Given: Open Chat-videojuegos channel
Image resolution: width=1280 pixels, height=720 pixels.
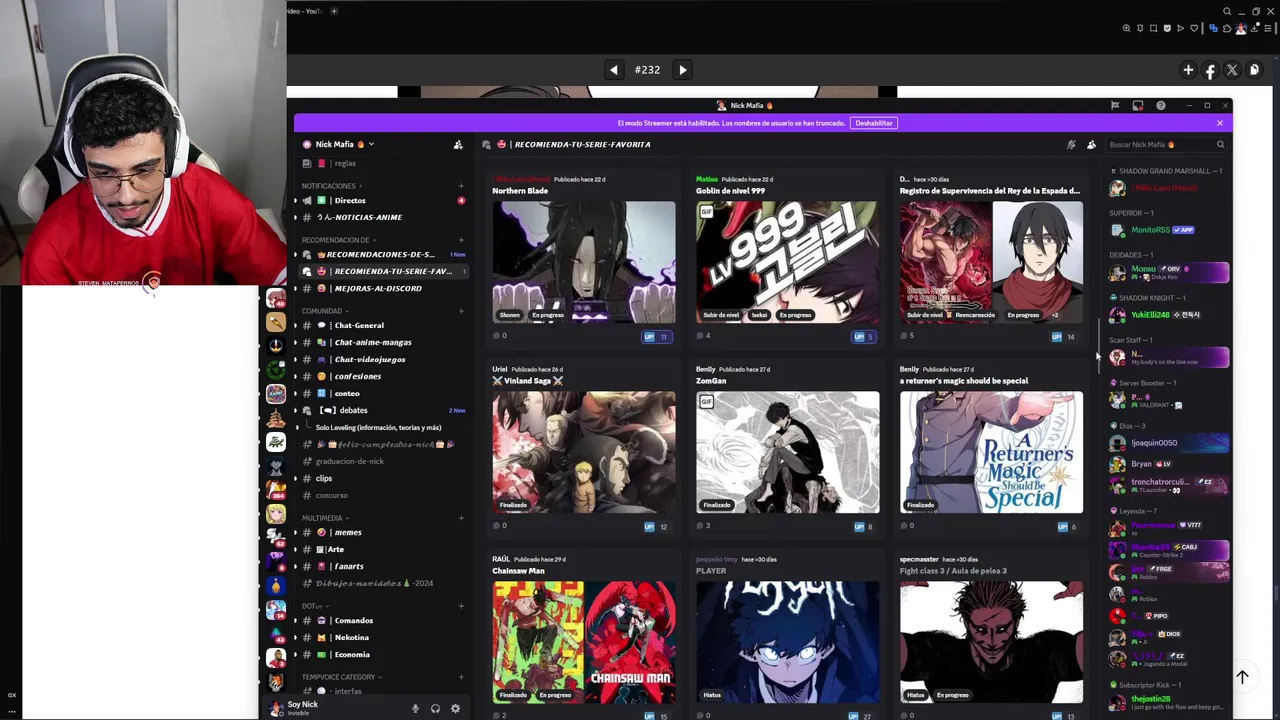Looking at the screenshot, I should point(383,359).
